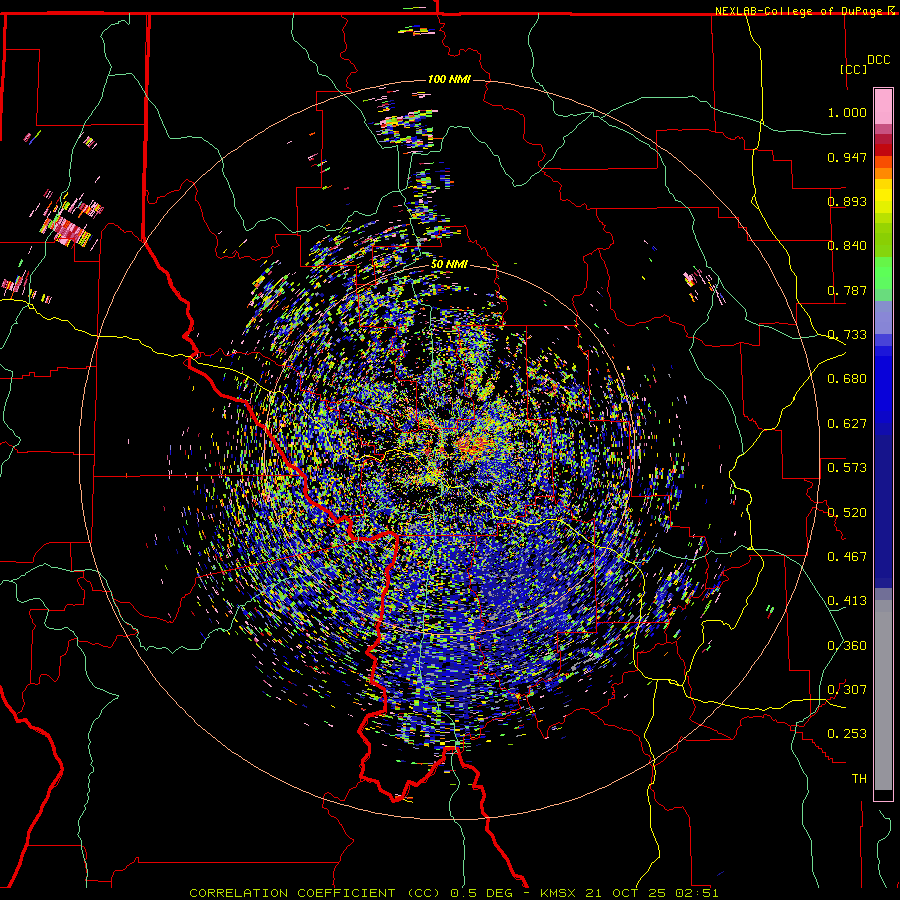Click the KMSX station identifier
The width and height of the screenshot is (900, 900).
tap(558, 893)
